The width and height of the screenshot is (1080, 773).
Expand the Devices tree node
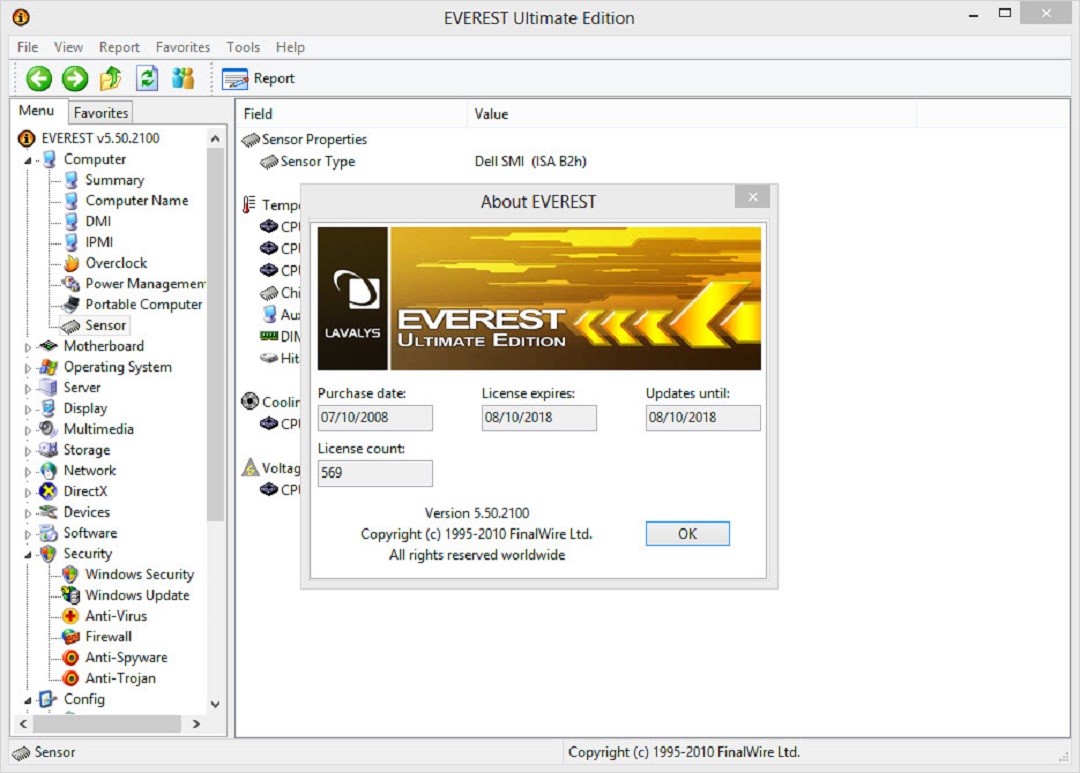pos(28,513)
